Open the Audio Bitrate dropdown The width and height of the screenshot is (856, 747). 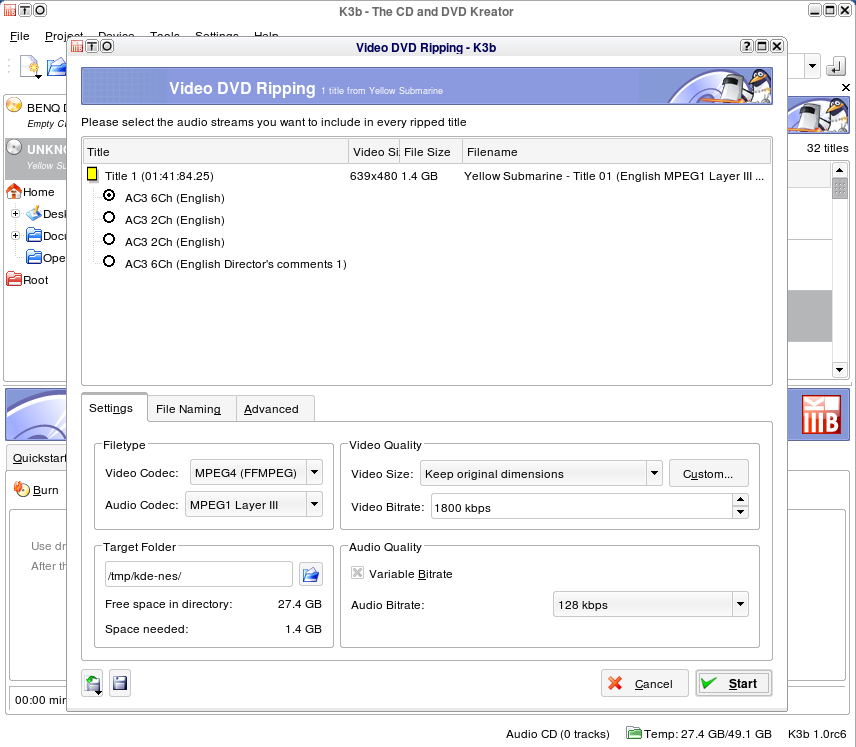point(740,604)
